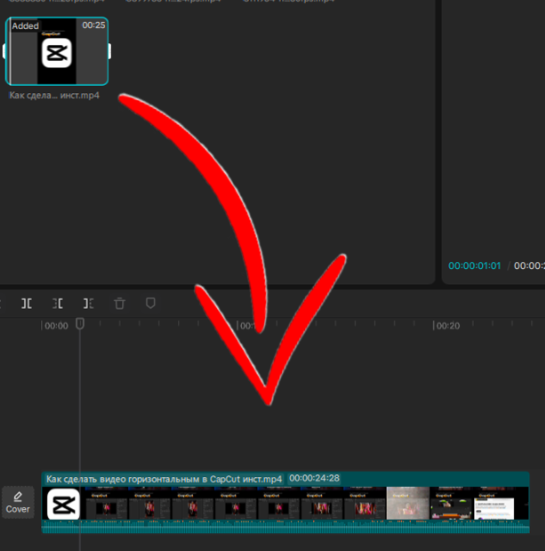This screenshot has height=551, width=545.
Task: Click the 00:00:24:28 clip duration label
Action: point(314,478)
